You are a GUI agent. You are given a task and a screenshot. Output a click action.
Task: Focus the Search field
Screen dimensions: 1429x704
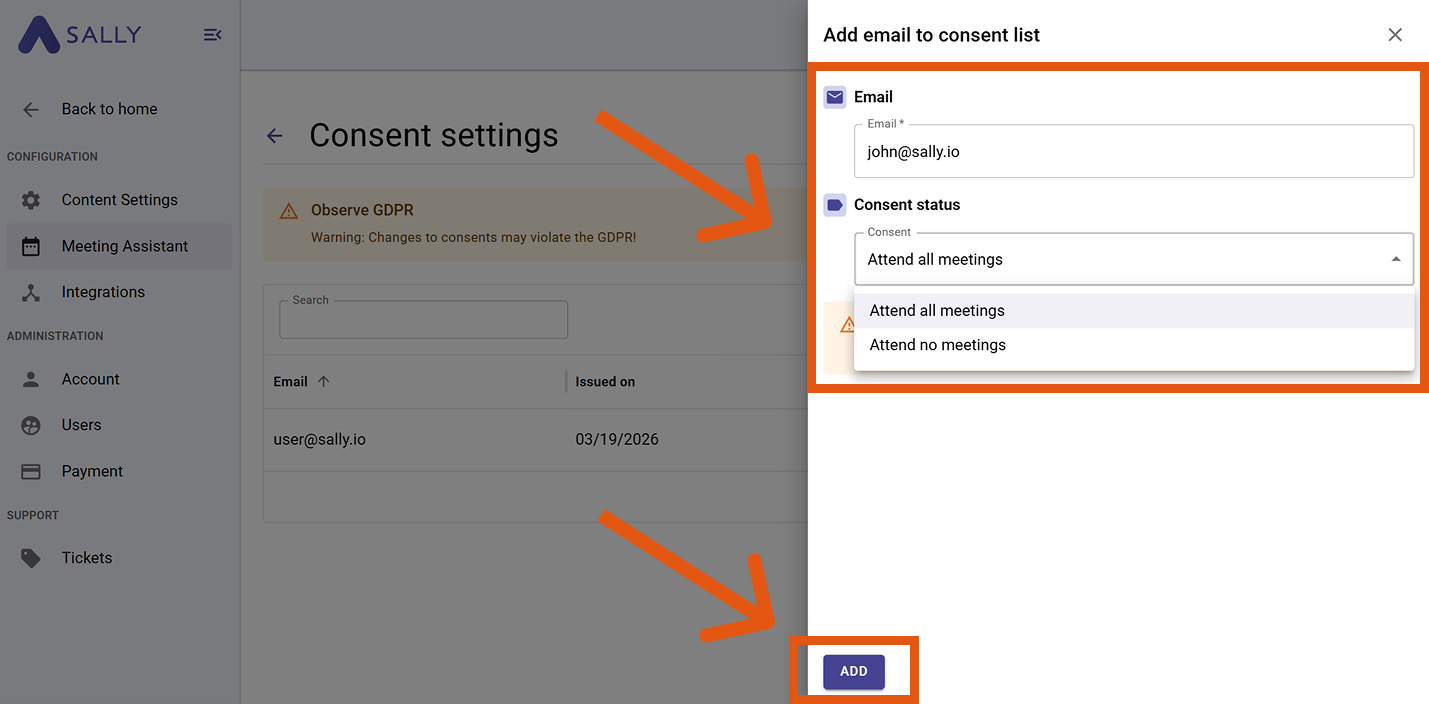pos(423,321)
